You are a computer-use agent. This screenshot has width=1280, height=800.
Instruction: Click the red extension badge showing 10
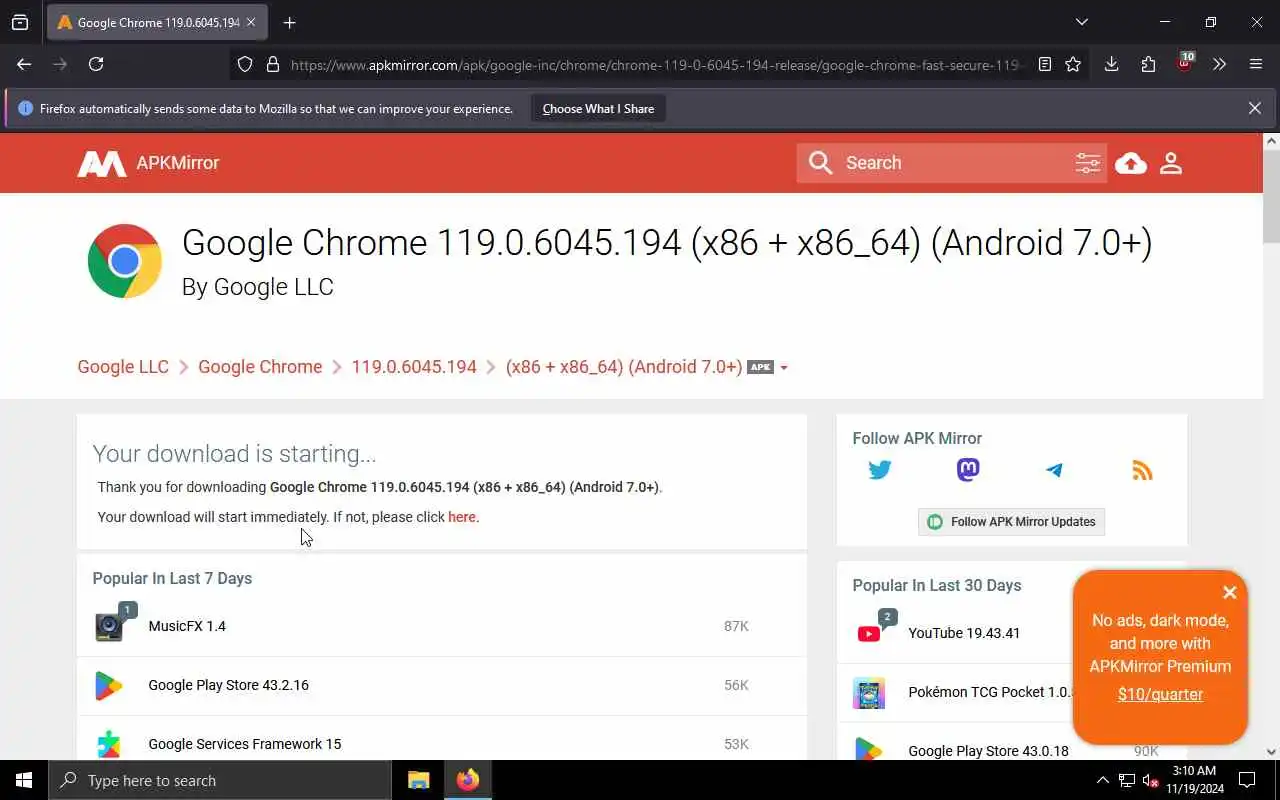tap(1185, 63)
